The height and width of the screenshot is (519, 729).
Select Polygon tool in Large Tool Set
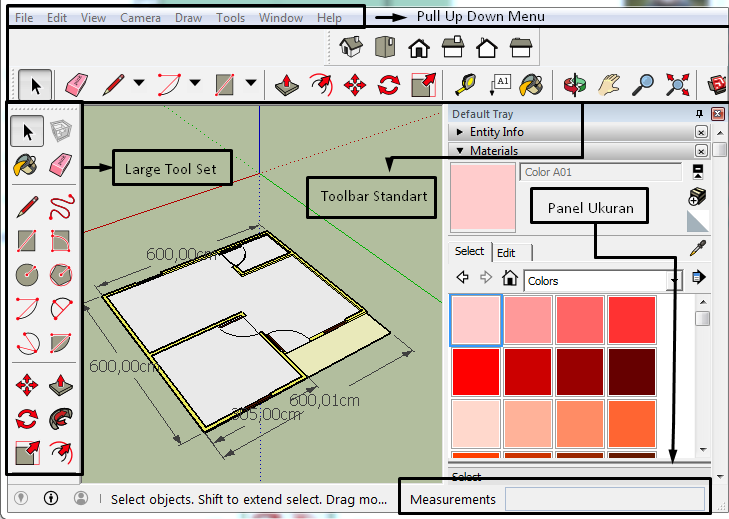pyautogui.click(x=61, y=275)
